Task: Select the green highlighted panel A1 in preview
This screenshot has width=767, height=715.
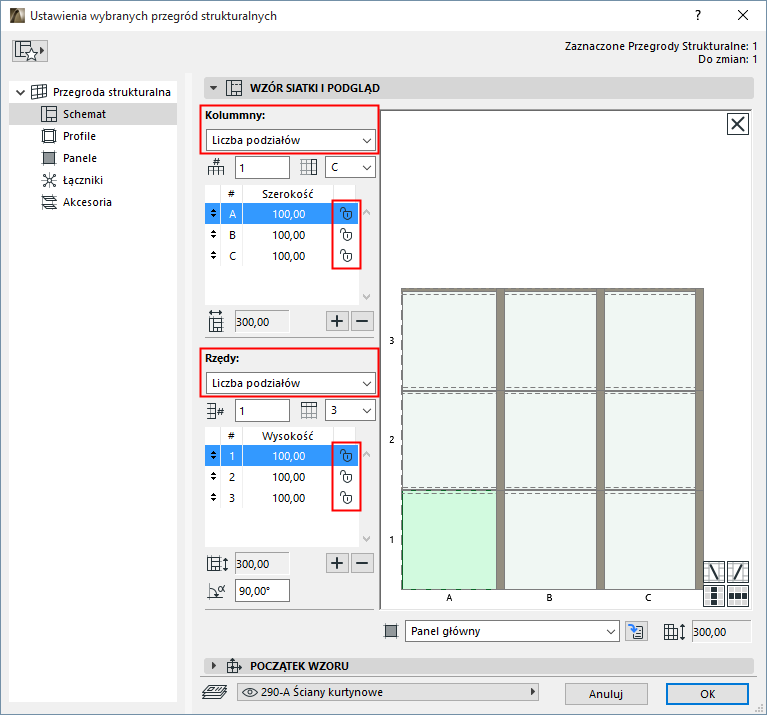Action: click(449, 540)
